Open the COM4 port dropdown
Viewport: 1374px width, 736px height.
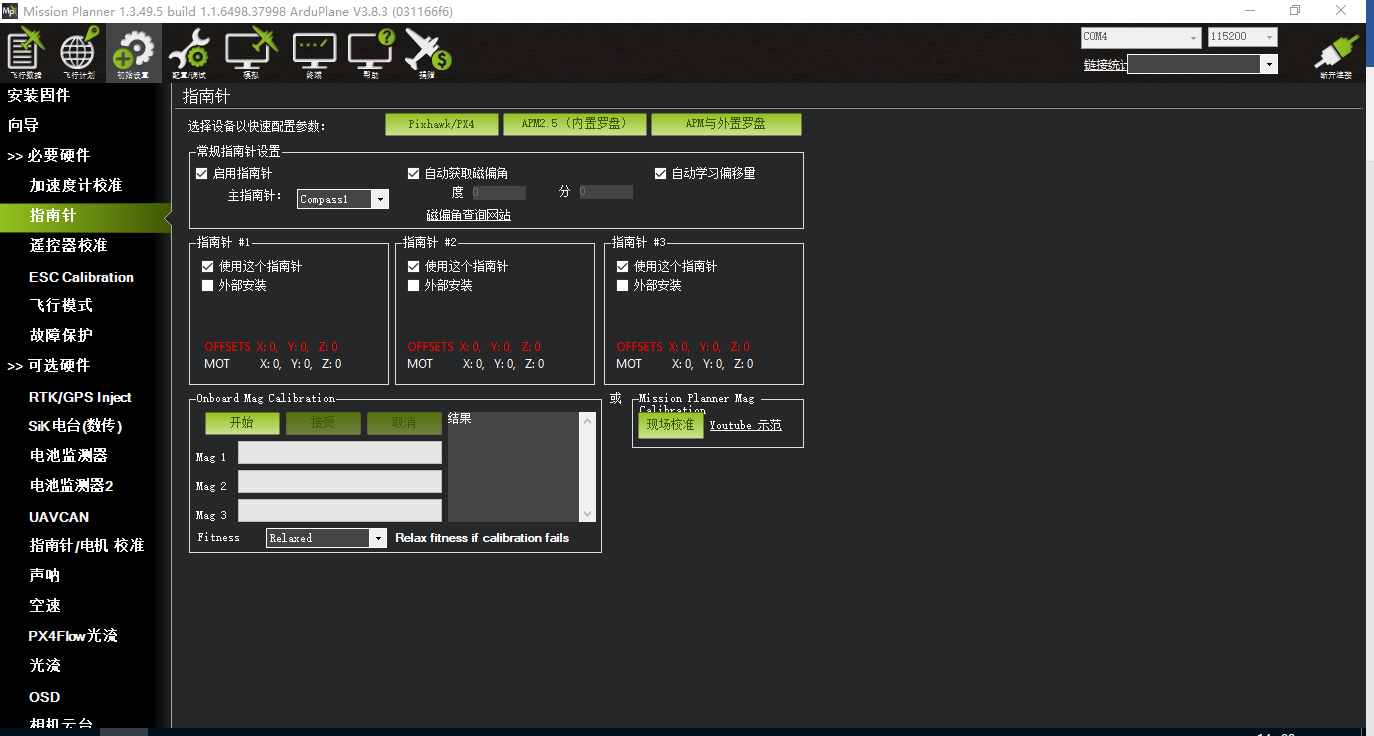(x=1140, y=37)
